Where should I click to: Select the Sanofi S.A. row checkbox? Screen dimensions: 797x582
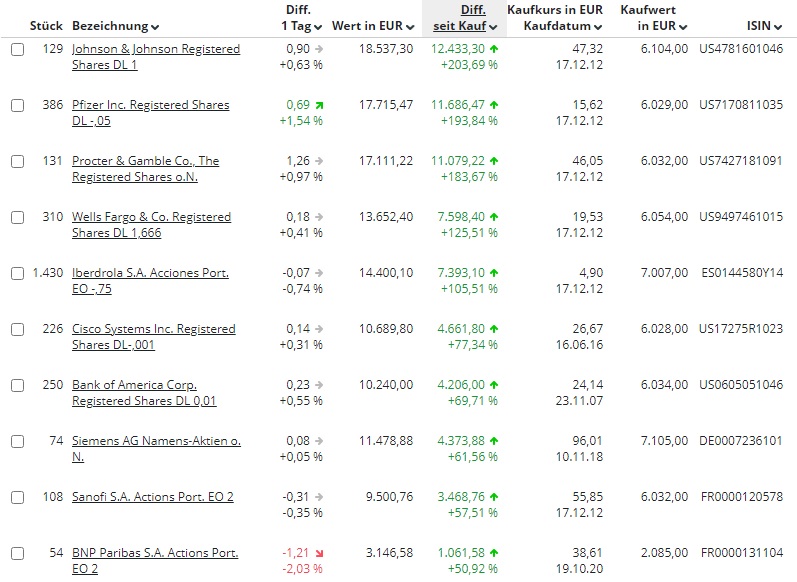click(x=18, y=497)
